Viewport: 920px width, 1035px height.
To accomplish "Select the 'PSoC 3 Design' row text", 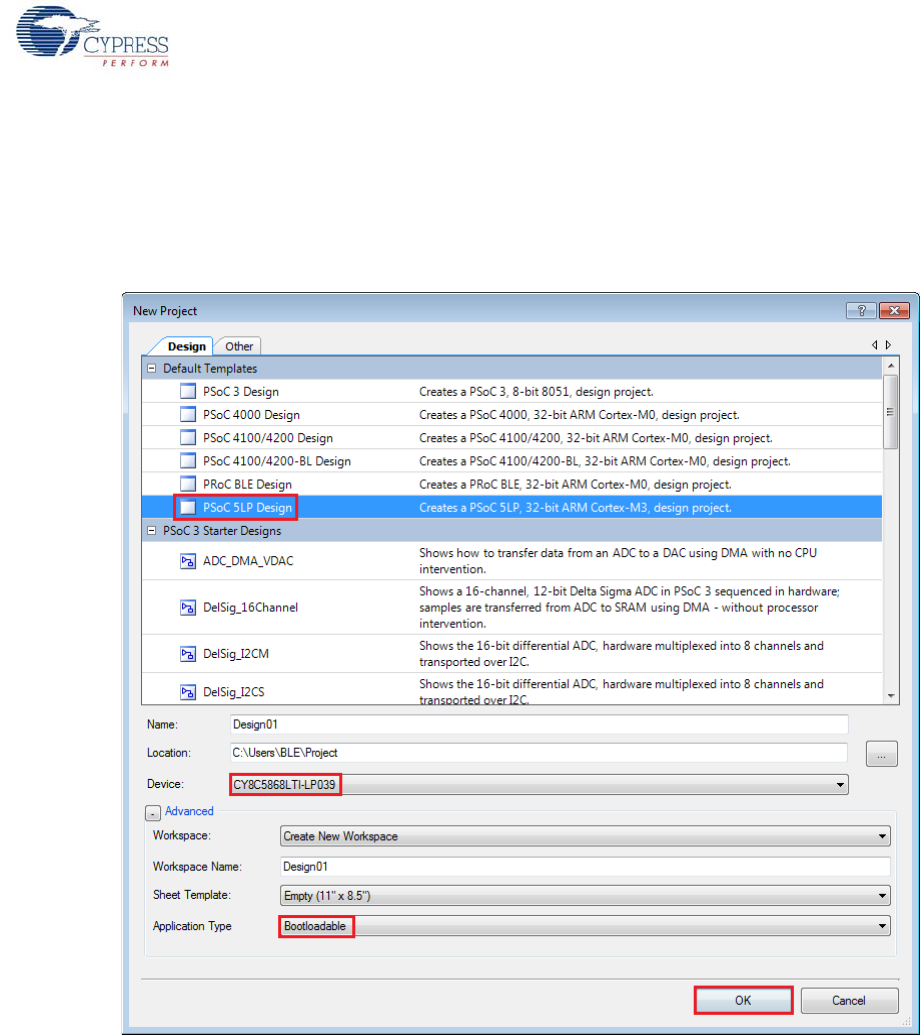I will 241,391.
